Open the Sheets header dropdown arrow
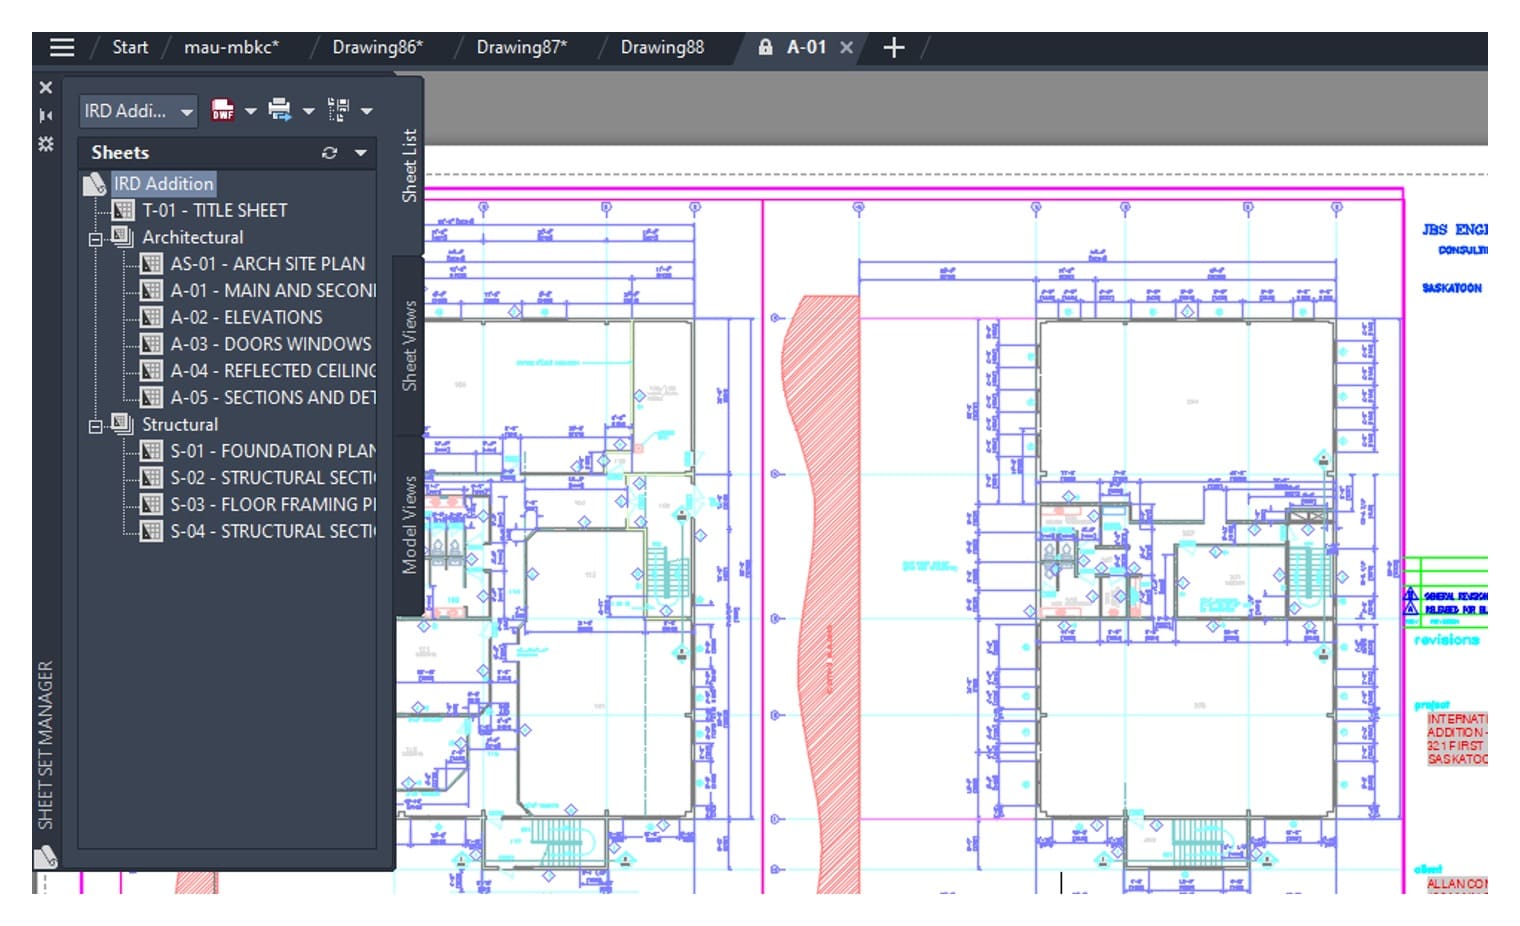 pyautogui.click(x=360, y=153)
